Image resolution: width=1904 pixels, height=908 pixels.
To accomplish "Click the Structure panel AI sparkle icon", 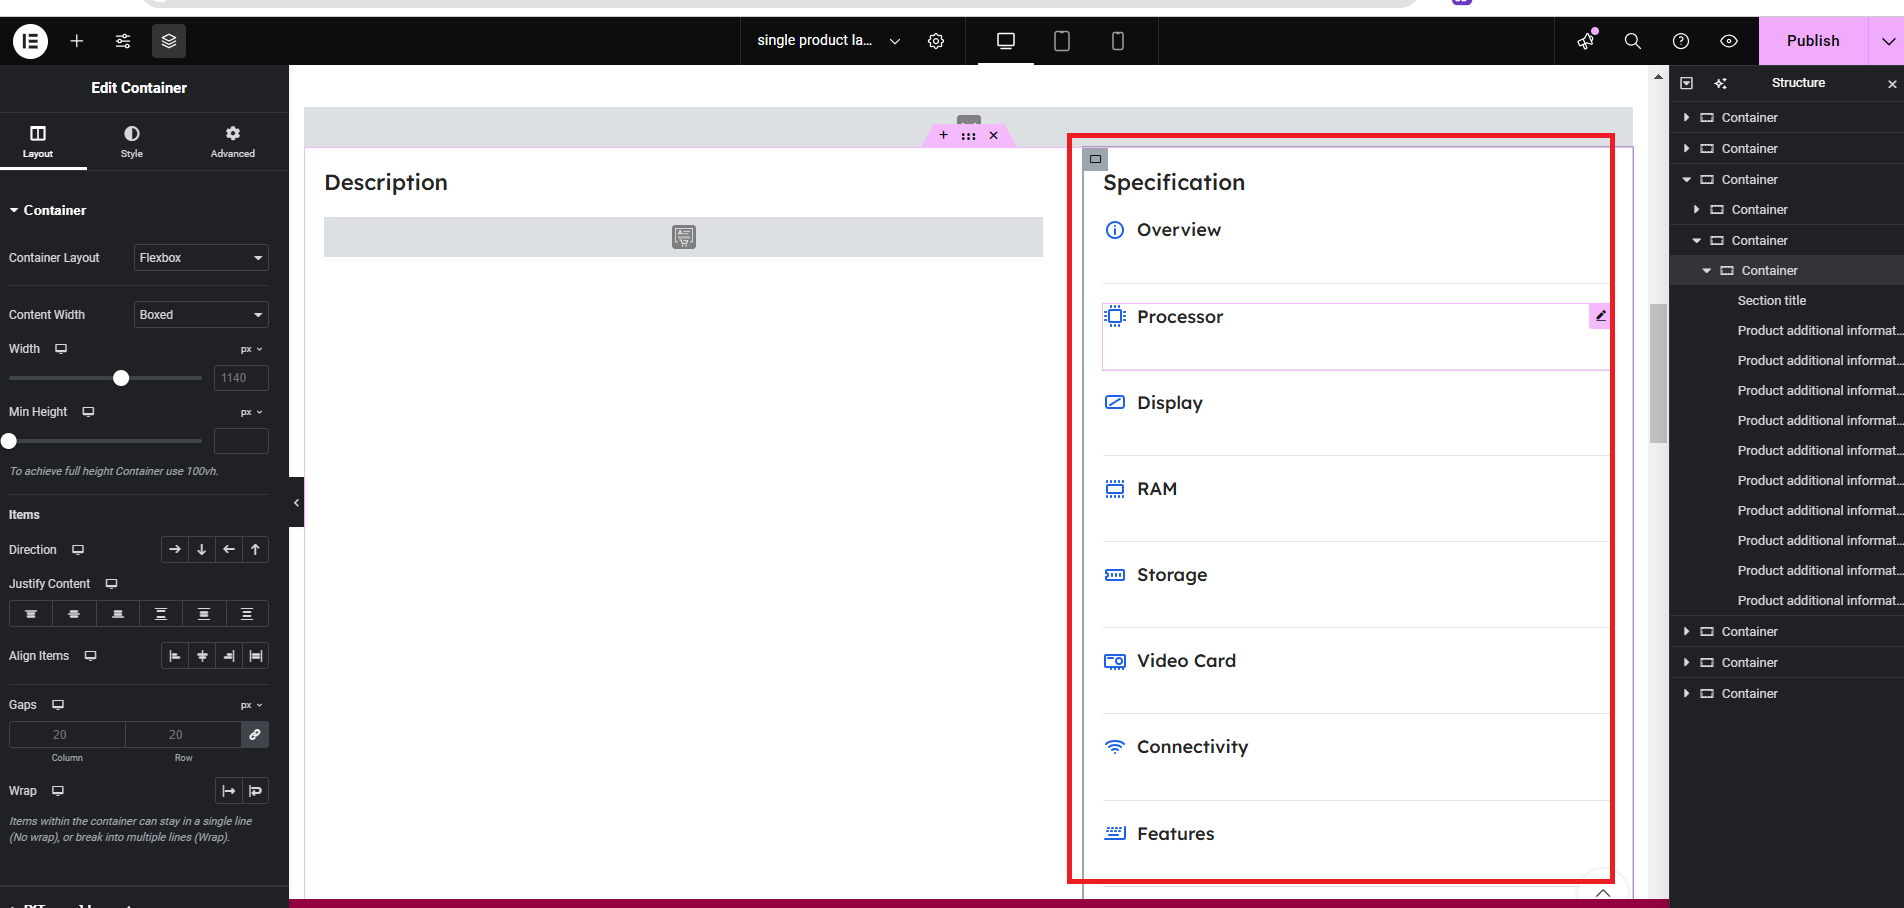I will click(1721, 83).
